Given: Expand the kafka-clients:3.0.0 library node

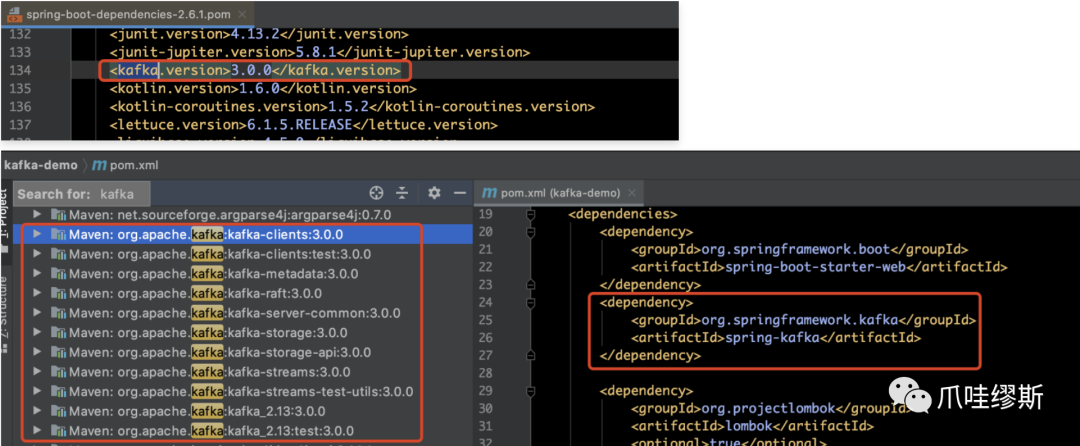Looking at the screenshot, I should (37, 234).
